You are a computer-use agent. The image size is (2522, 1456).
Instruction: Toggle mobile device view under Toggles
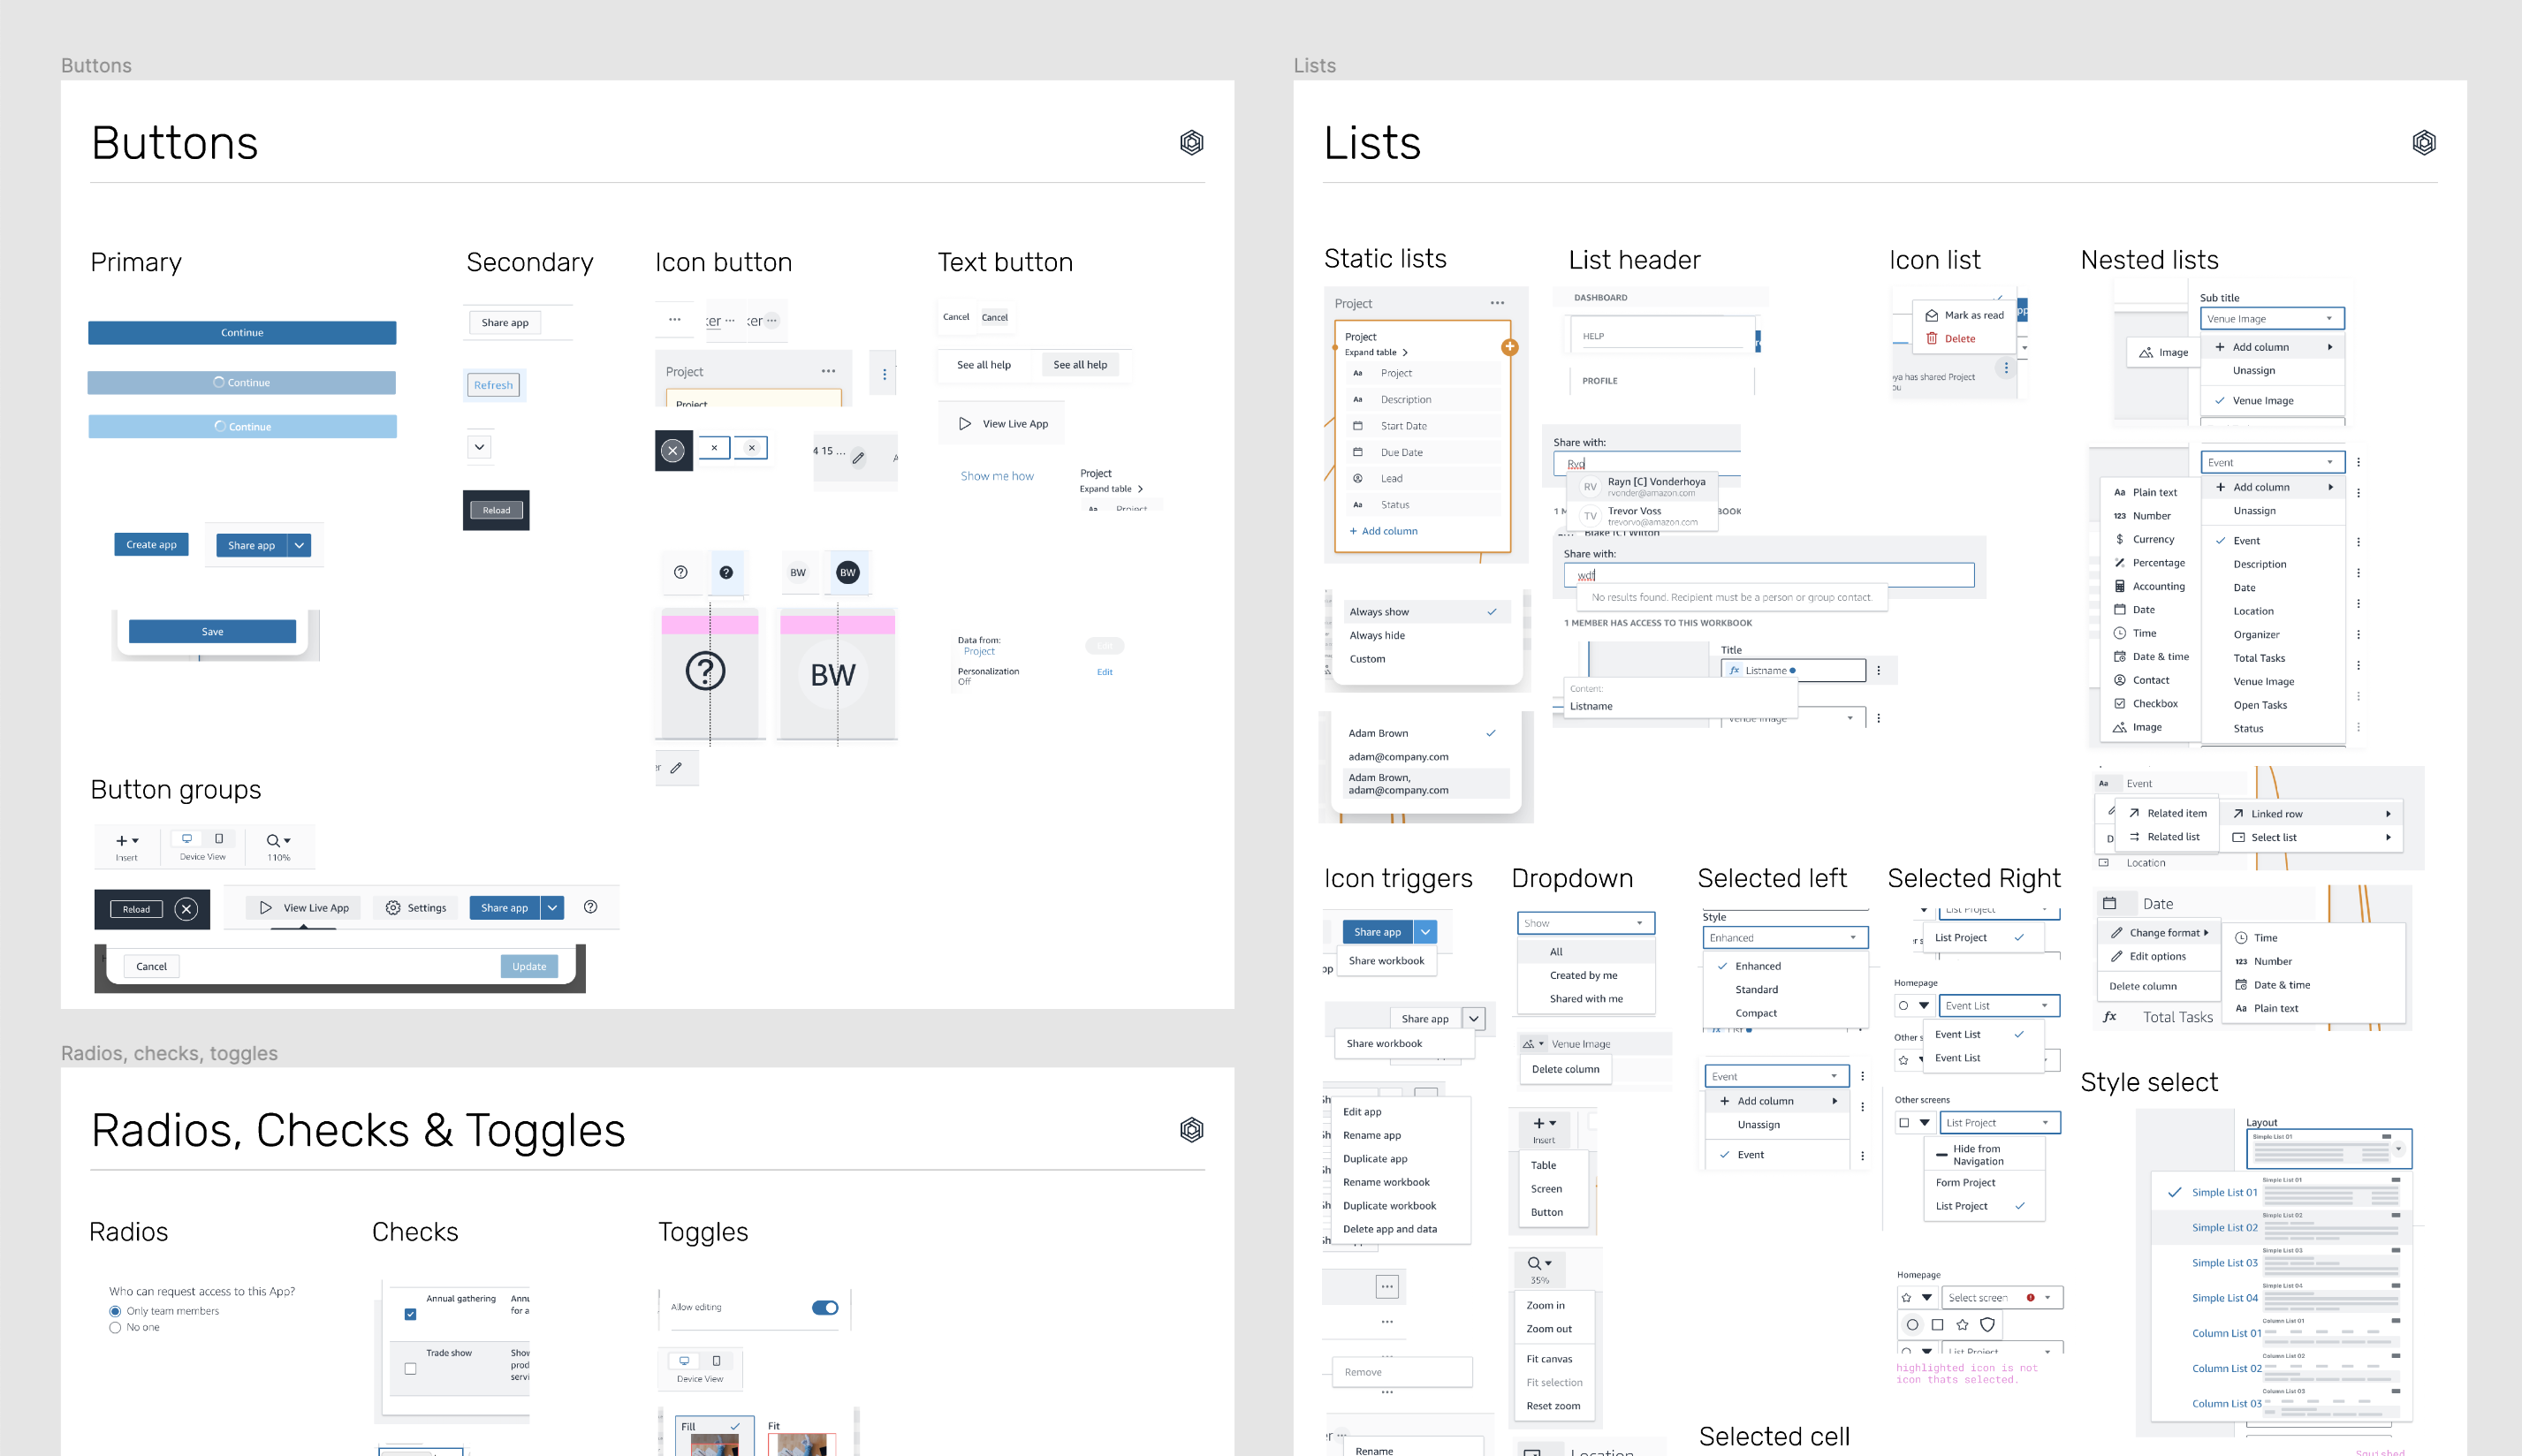point(716,1361)
